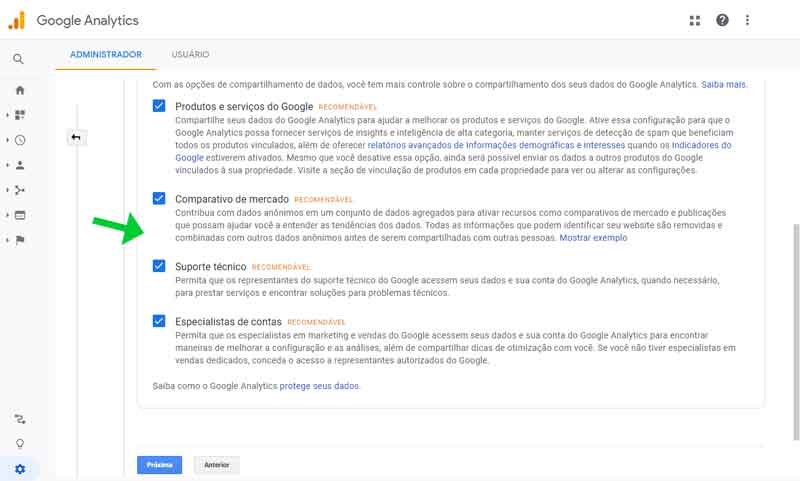800x481 pixels.
Task: Open Audience person icon in sidebar
Action: click(x=20, y=165)
